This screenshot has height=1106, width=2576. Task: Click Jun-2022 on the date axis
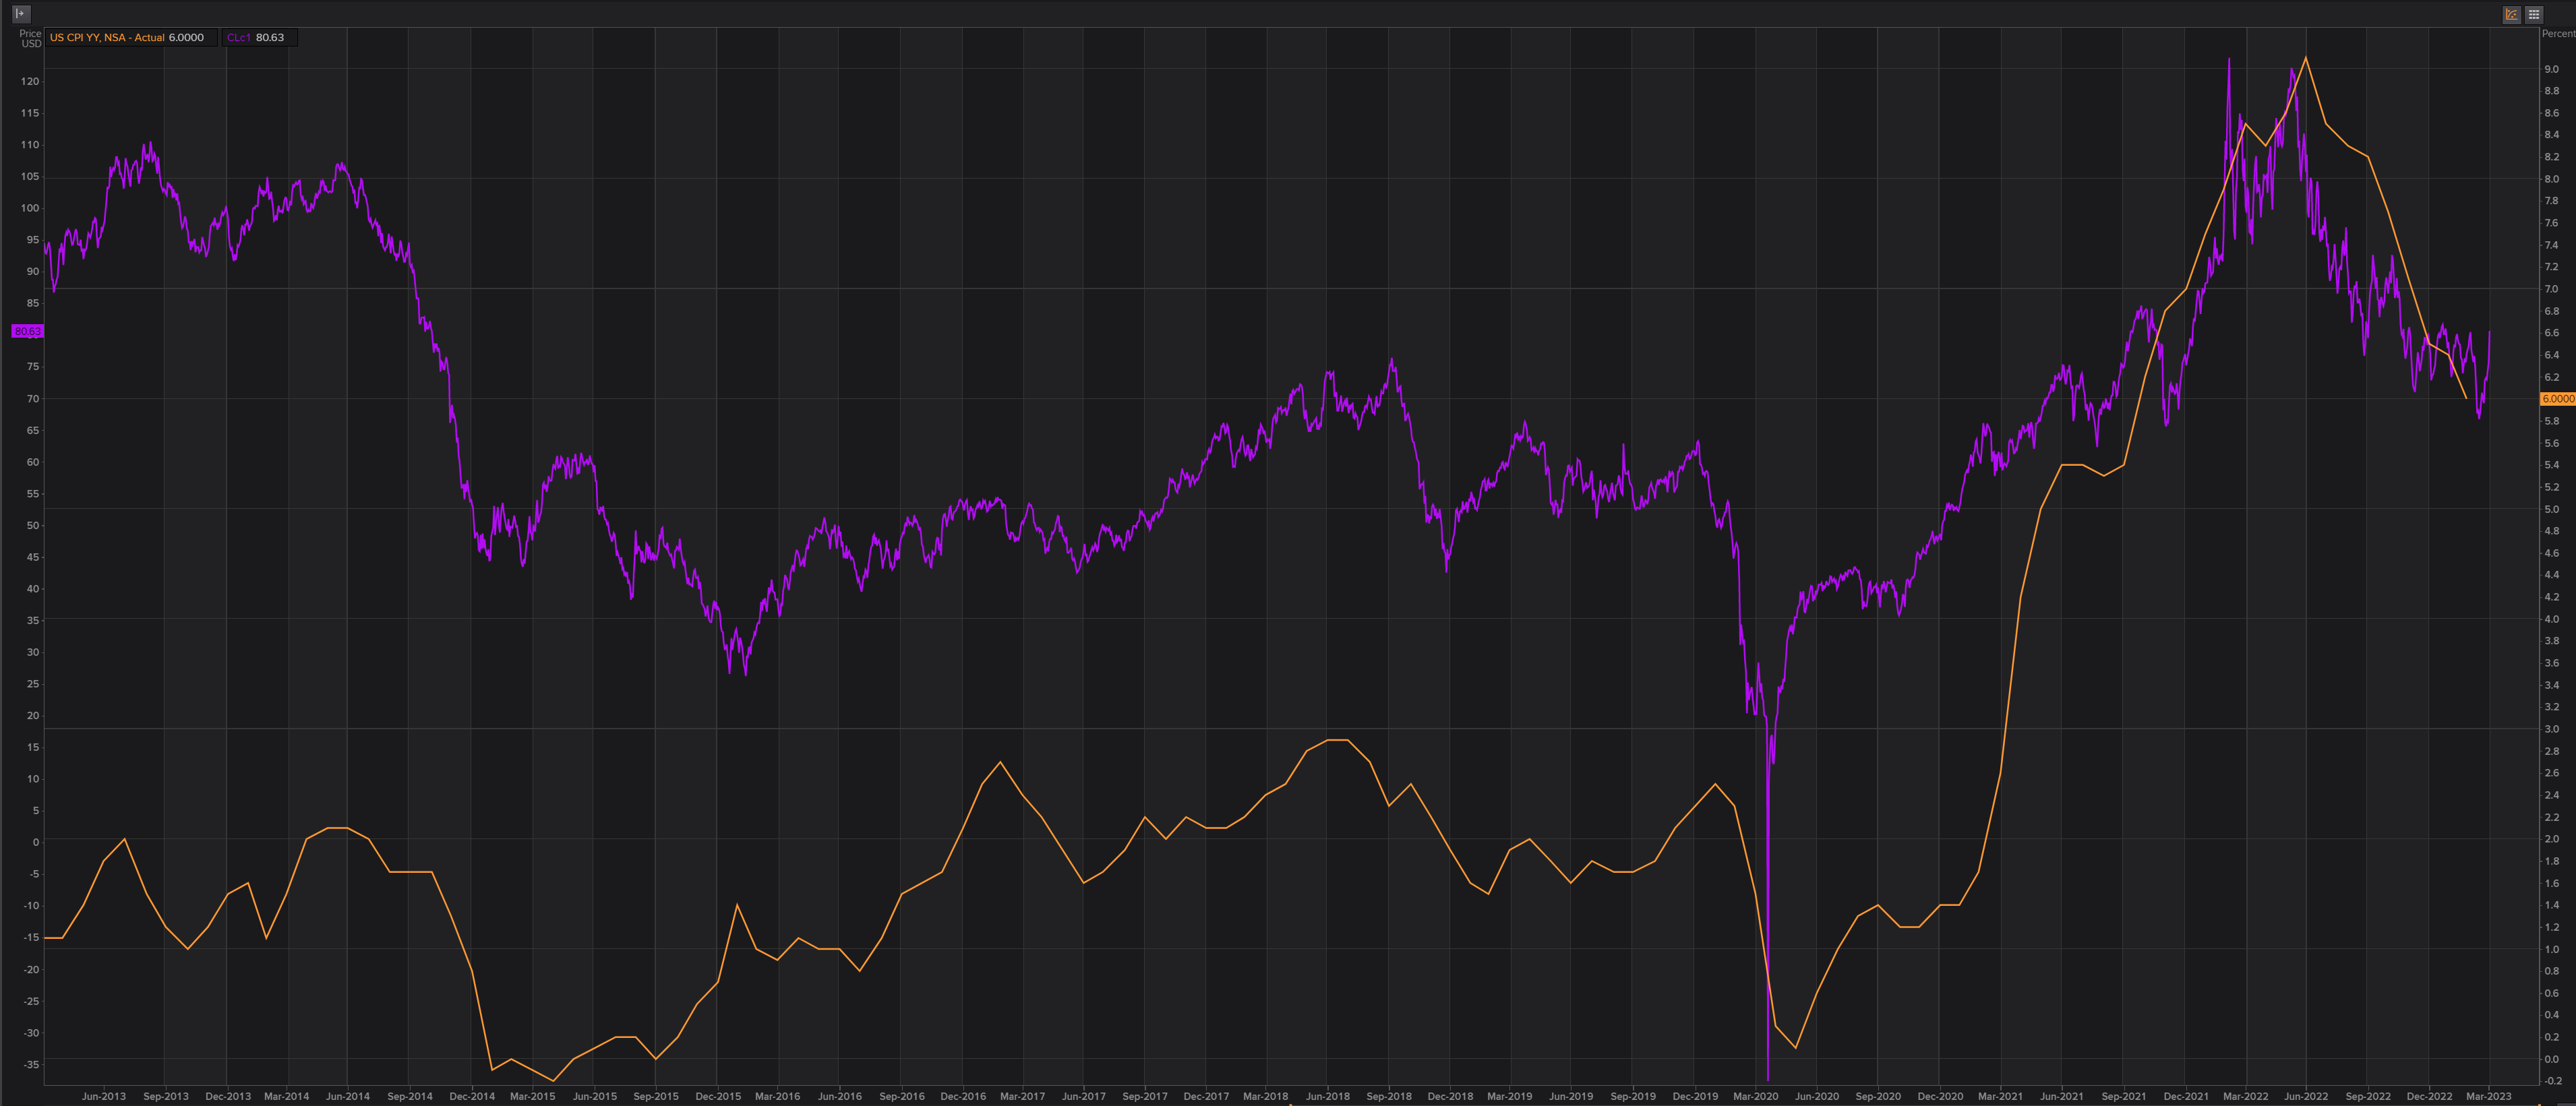point(2307,1096)
